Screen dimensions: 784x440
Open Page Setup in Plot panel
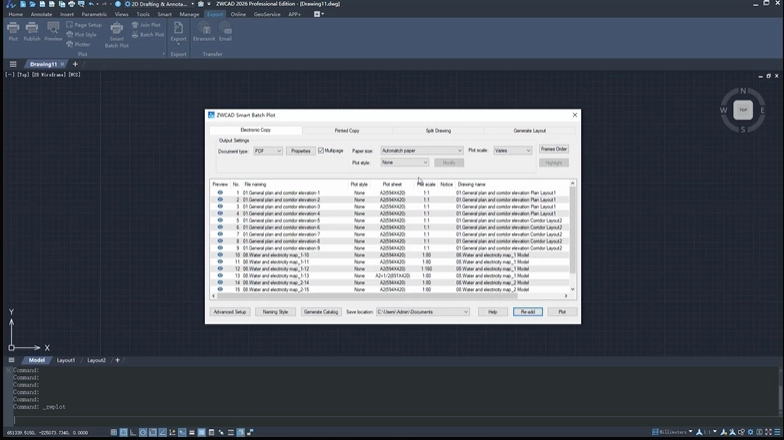click(84, 25)
